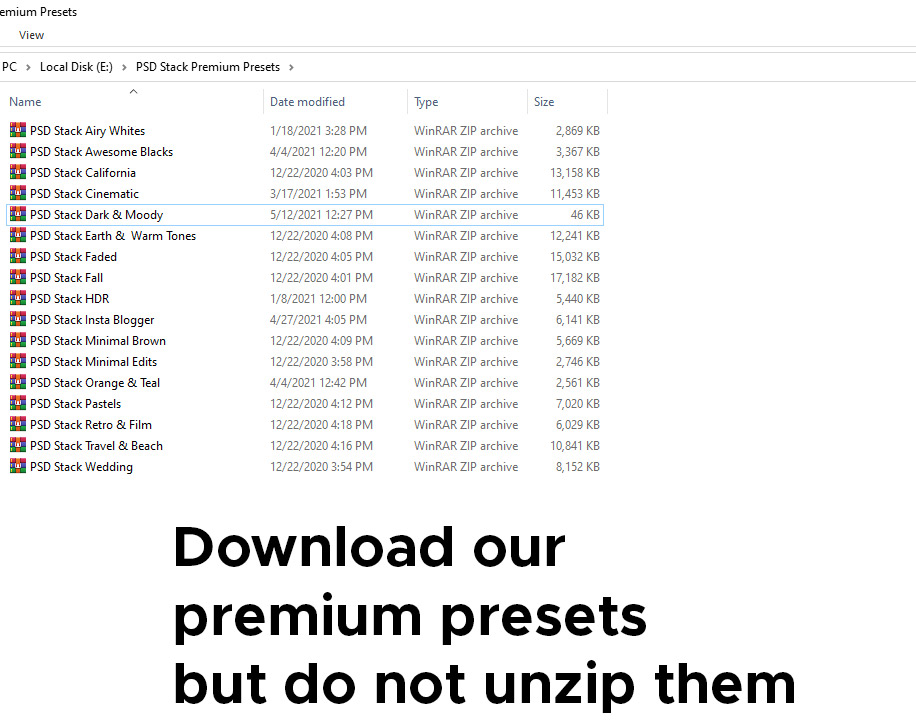Click the archive icon of PSD Stack Travel & Beach
Screen dimensions: 916x720
click(18, 445)
